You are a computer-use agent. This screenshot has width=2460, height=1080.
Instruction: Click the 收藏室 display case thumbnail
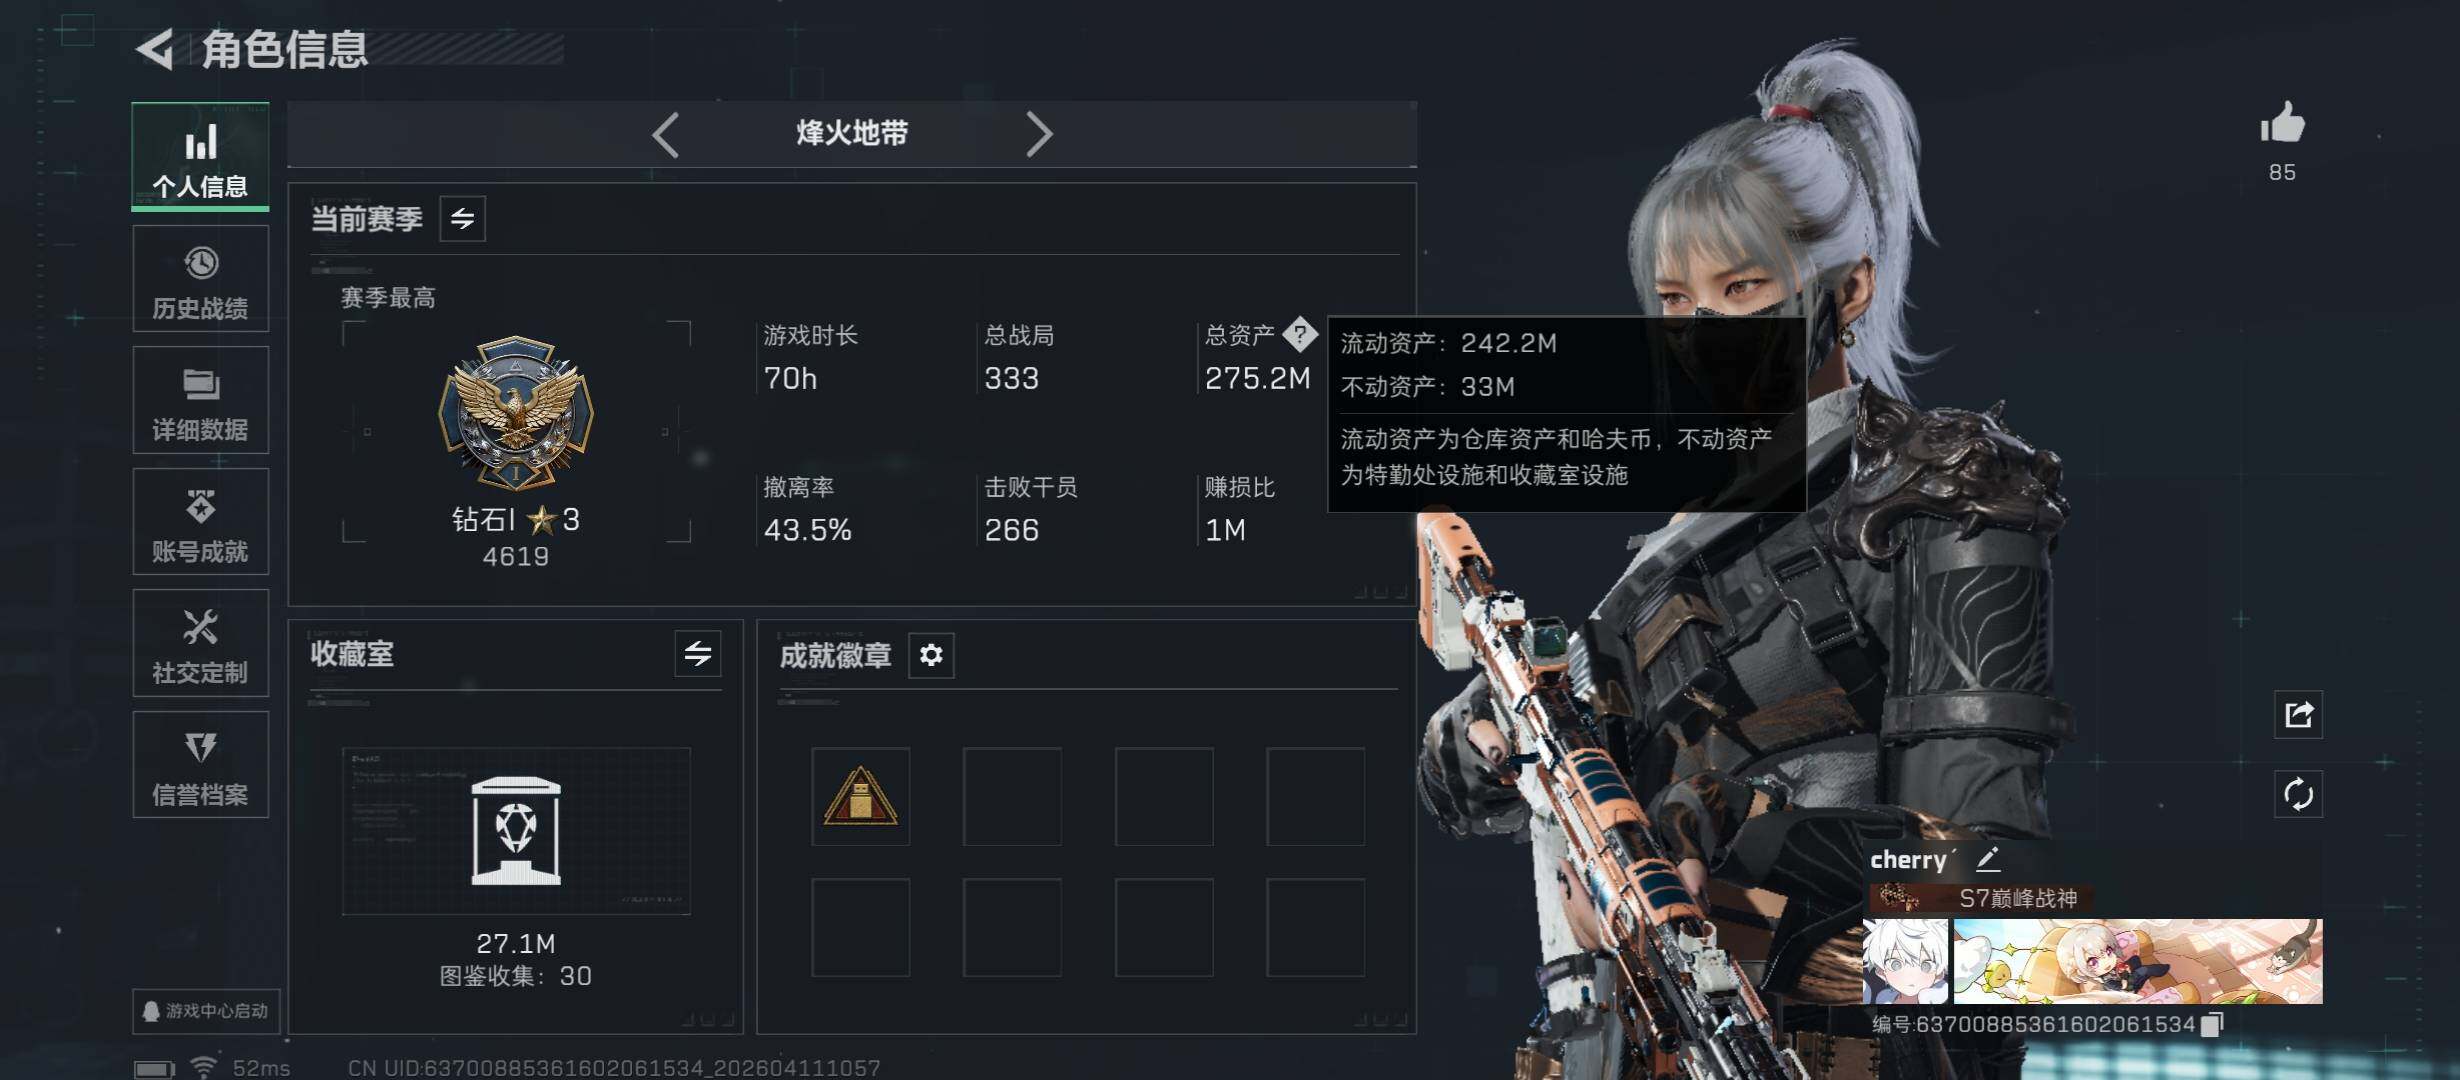(x=516, y=831)
